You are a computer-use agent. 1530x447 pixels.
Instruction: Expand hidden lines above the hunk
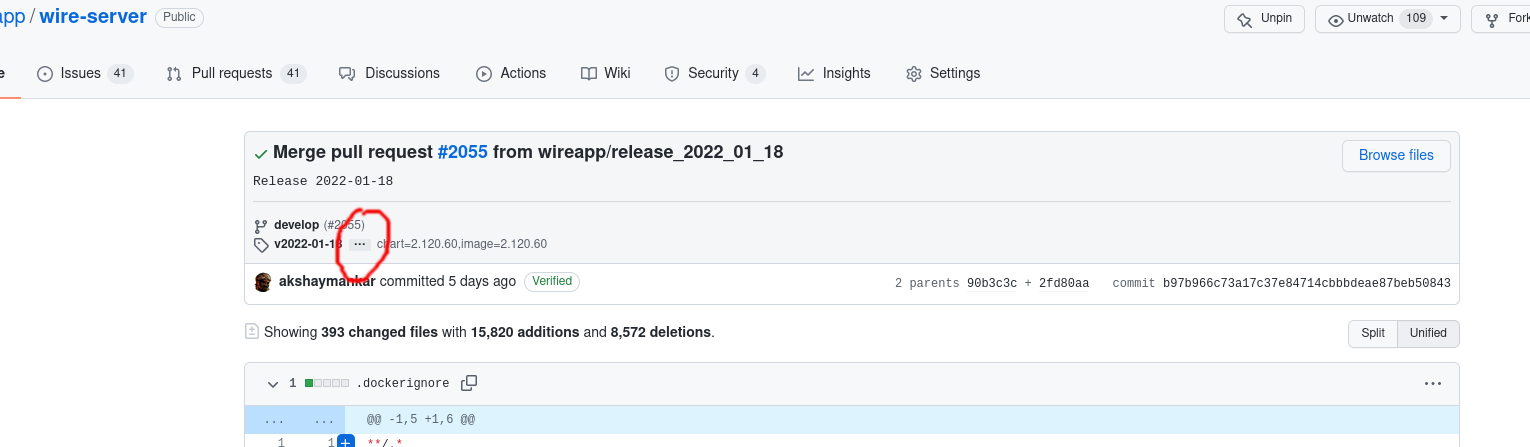click(x=294, y=420)
